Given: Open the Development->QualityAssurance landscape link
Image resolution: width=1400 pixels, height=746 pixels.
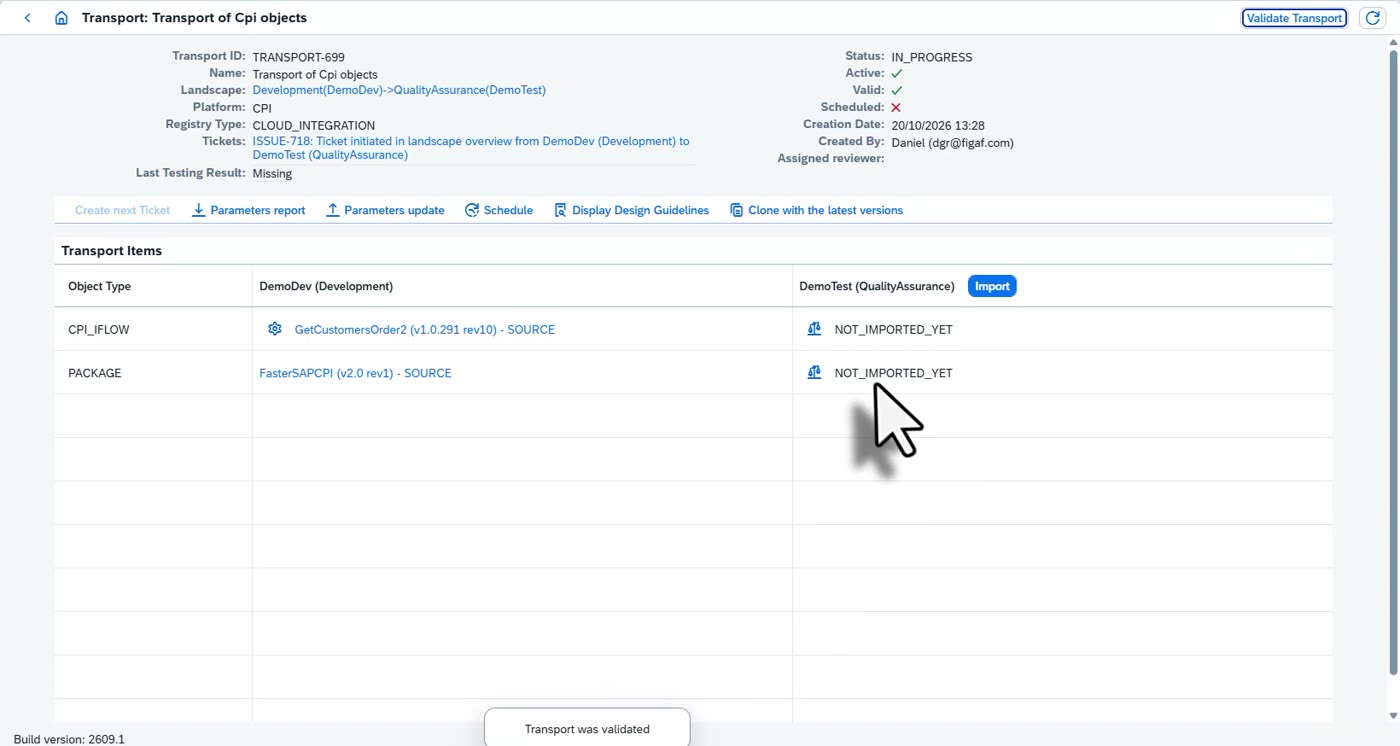Looking at the screenshot, I should click(x=399, y=90).
